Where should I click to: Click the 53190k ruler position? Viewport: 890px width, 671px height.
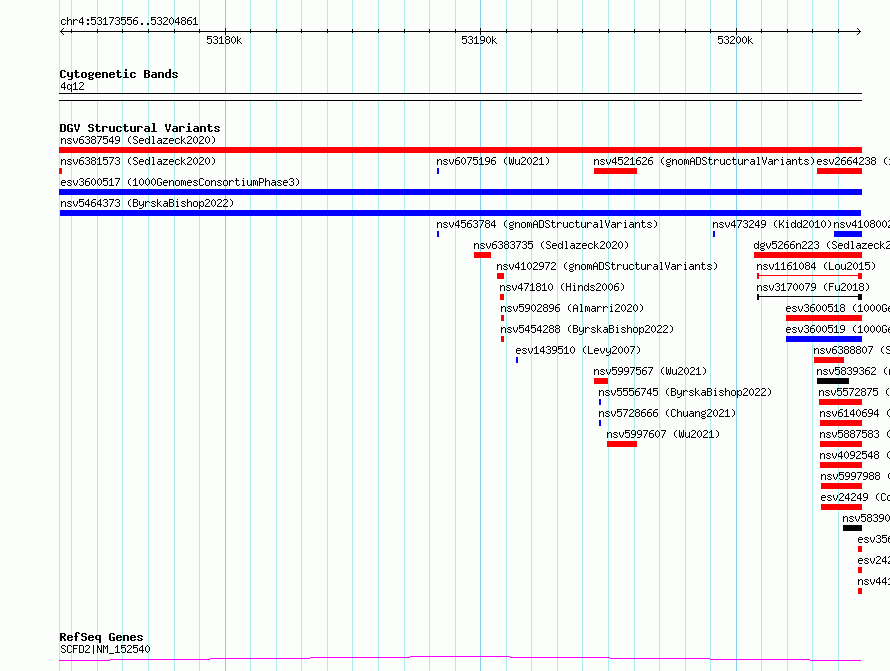pos(479,40)
